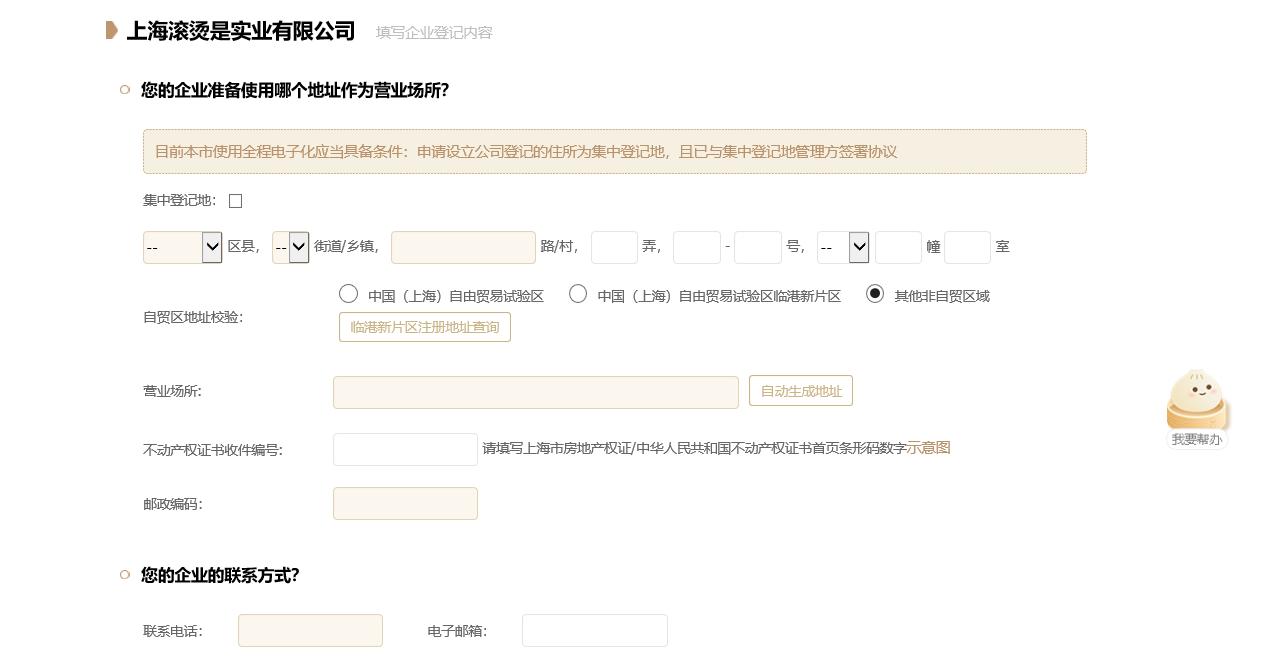Image resolution: width=1284 pixels, height=661 pixels.
Task: Click the 临港新片区注册地址查询 button
Action: 424,327
